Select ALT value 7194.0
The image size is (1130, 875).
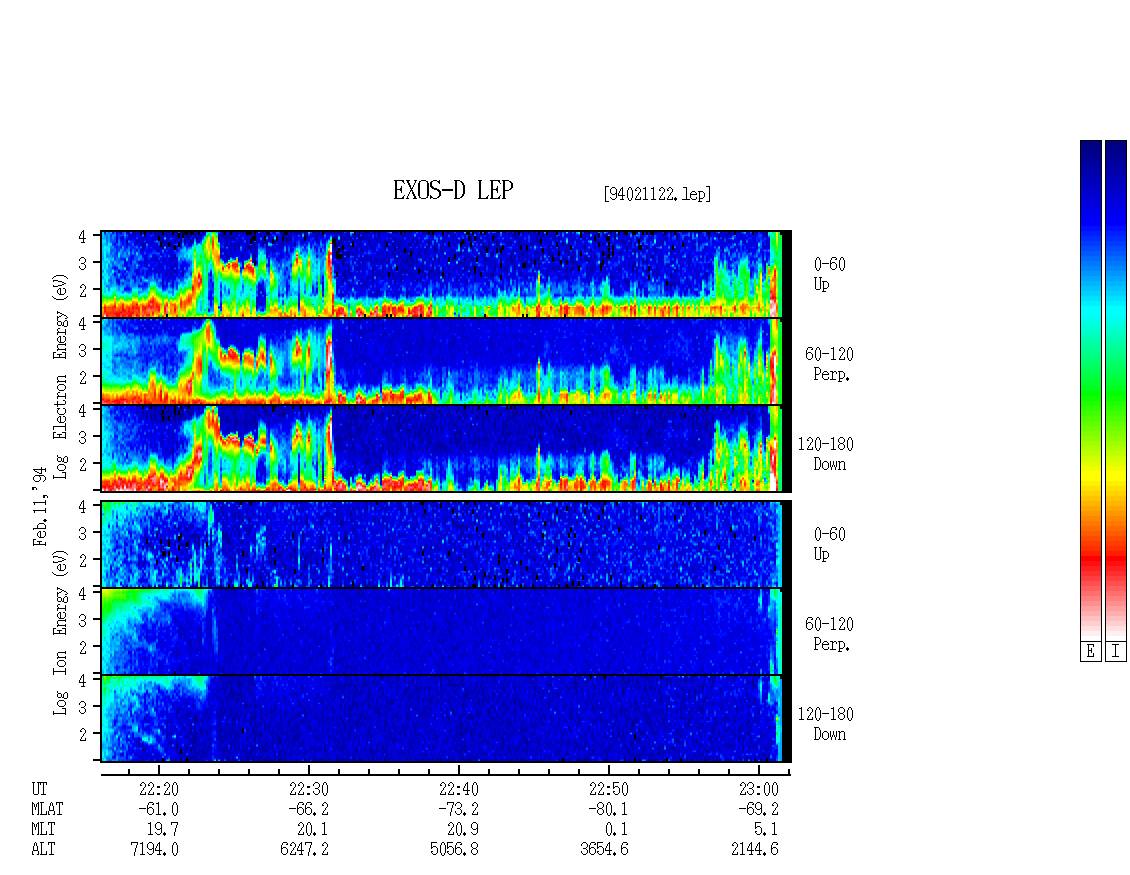pos(154,850)
